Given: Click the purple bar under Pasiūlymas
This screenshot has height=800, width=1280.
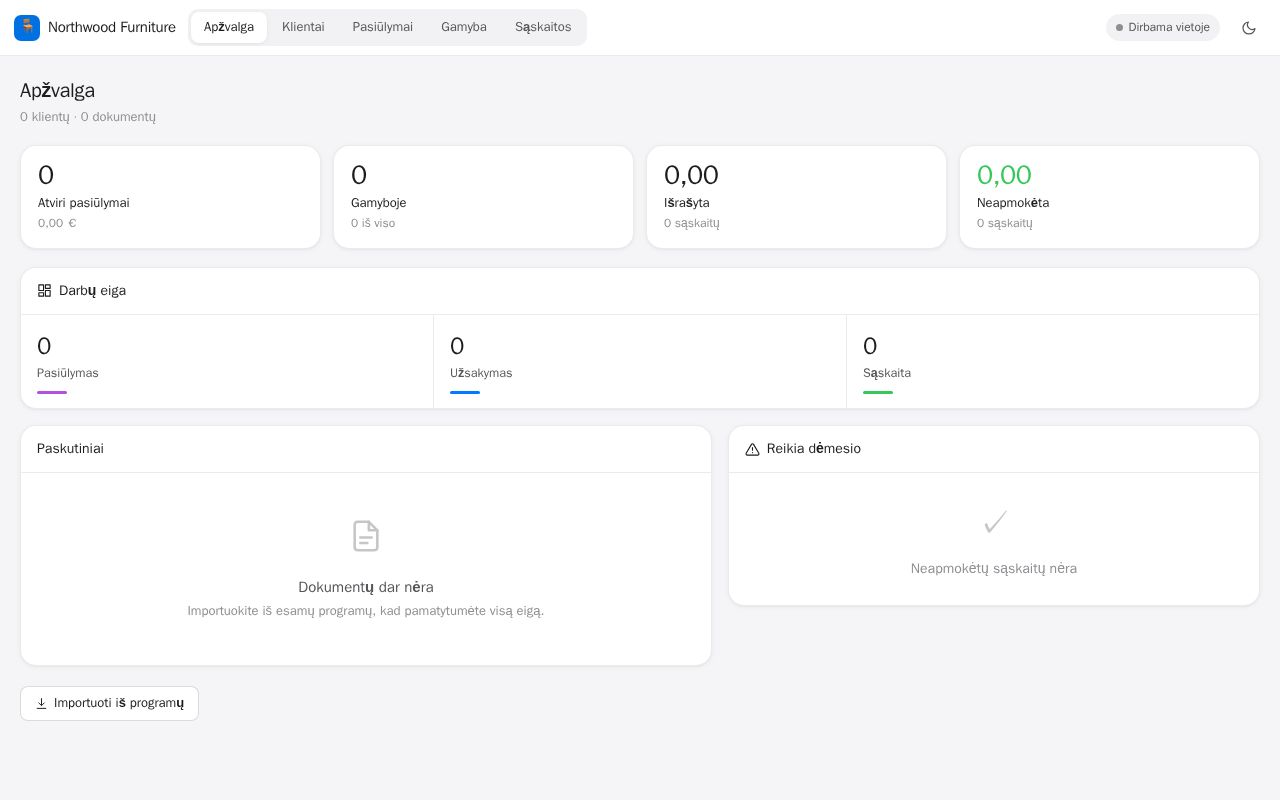Looking at the screenshot, I should pos(52,392).
